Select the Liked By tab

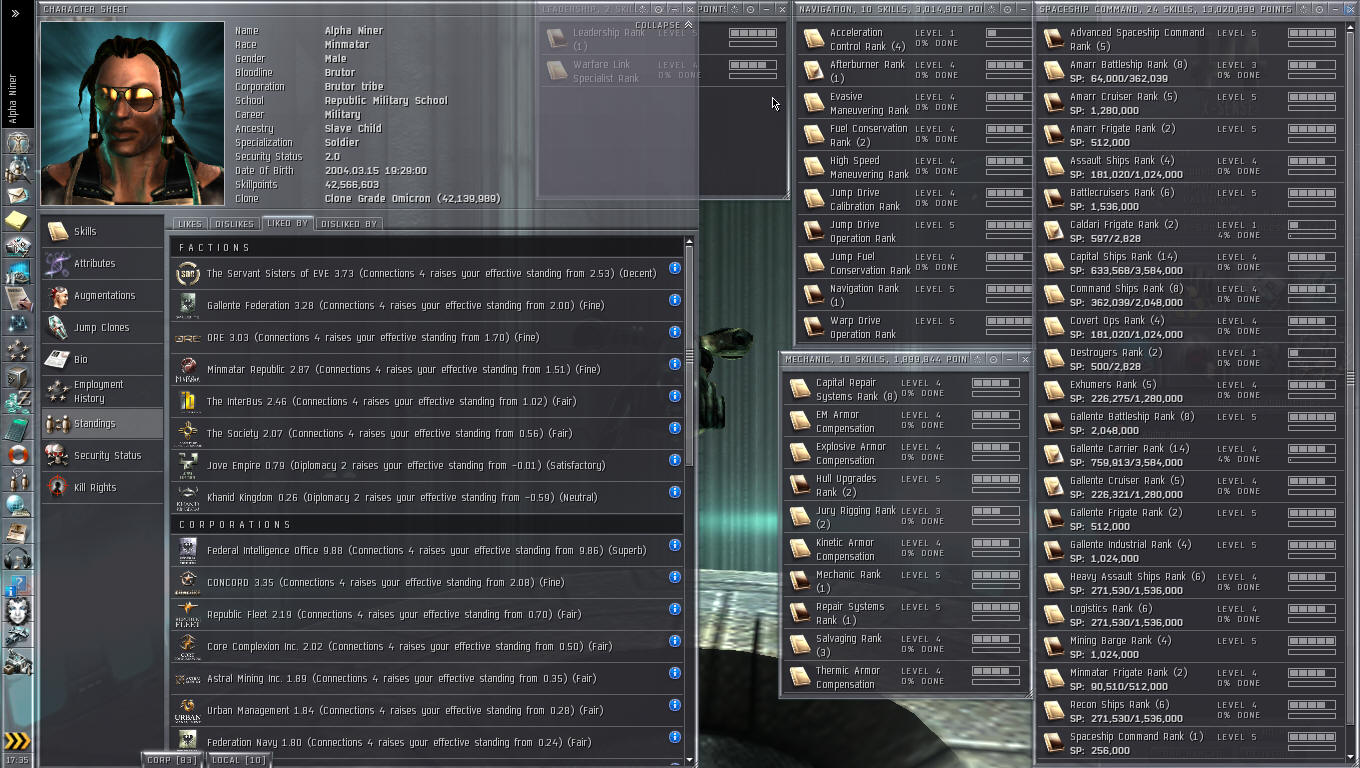(x=287, y=223)
